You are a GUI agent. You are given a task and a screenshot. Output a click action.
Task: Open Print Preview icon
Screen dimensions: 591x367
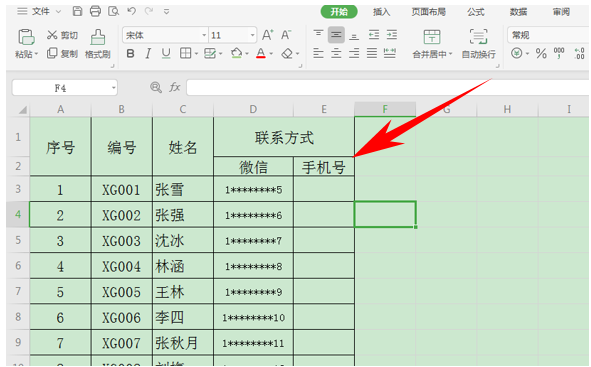[x=113, y=11]
